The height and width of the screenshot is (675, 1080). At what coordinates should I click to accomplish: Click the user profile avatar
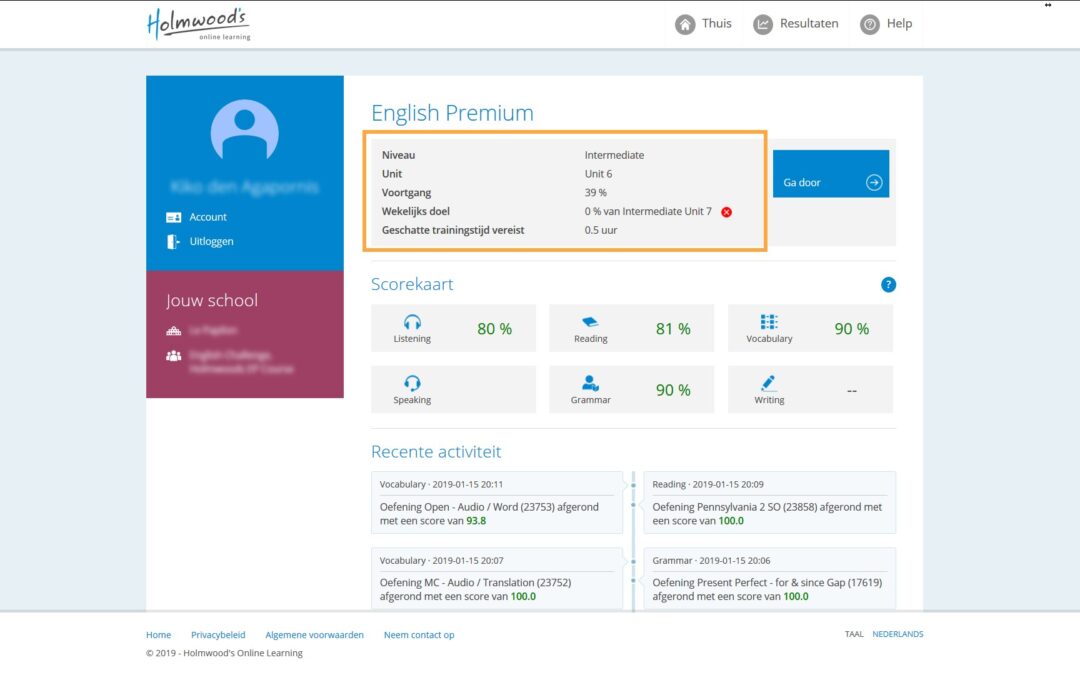(x=245, y=132)
